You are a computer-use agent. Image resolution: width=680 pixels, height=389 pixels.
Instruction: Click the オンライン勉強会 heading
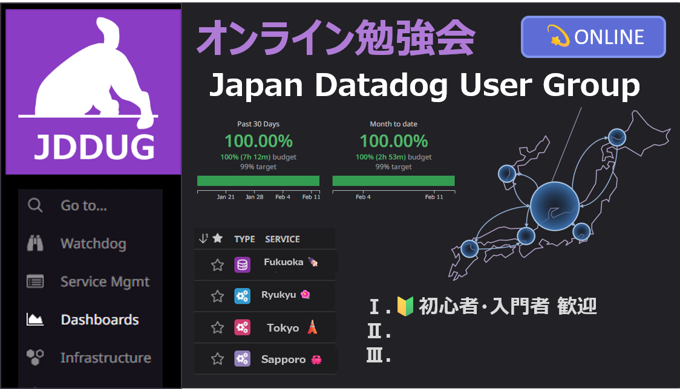point(336,38)
